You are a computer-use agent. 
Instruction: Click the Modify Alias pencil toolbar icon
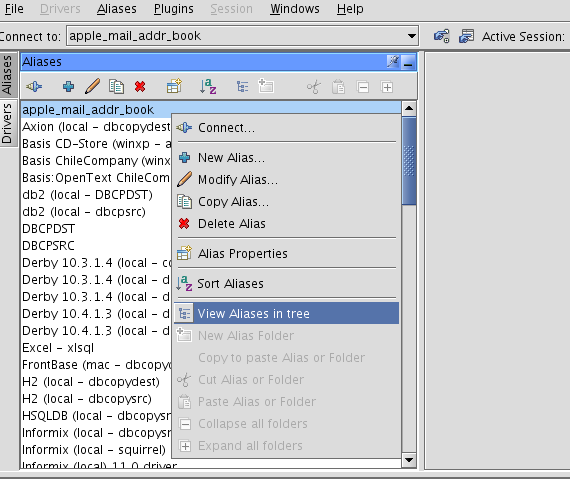pyautogui.click(x=92, y=86)
